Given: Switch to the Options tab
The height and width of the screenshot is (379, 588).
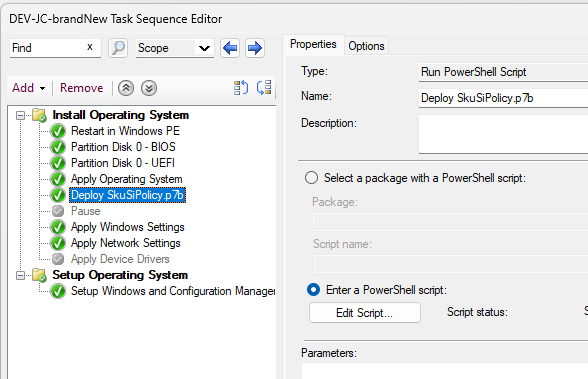Looking at the screenshot, I should pyautogui.click(x=366, y=46).
